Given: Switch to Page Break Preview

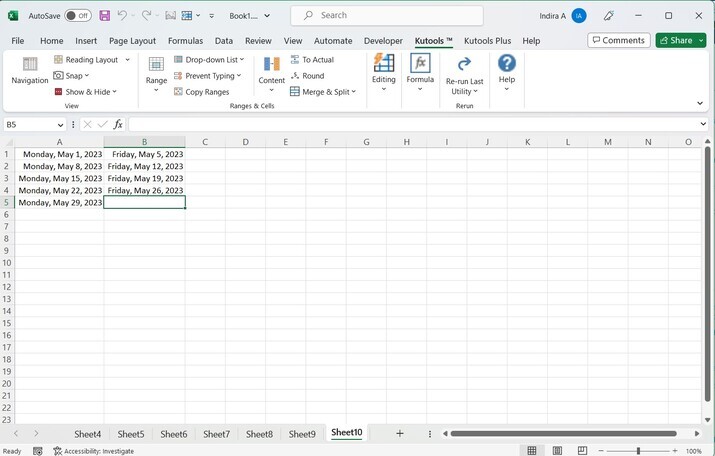Looking at the screenshot, I should [x=582, y=451].
